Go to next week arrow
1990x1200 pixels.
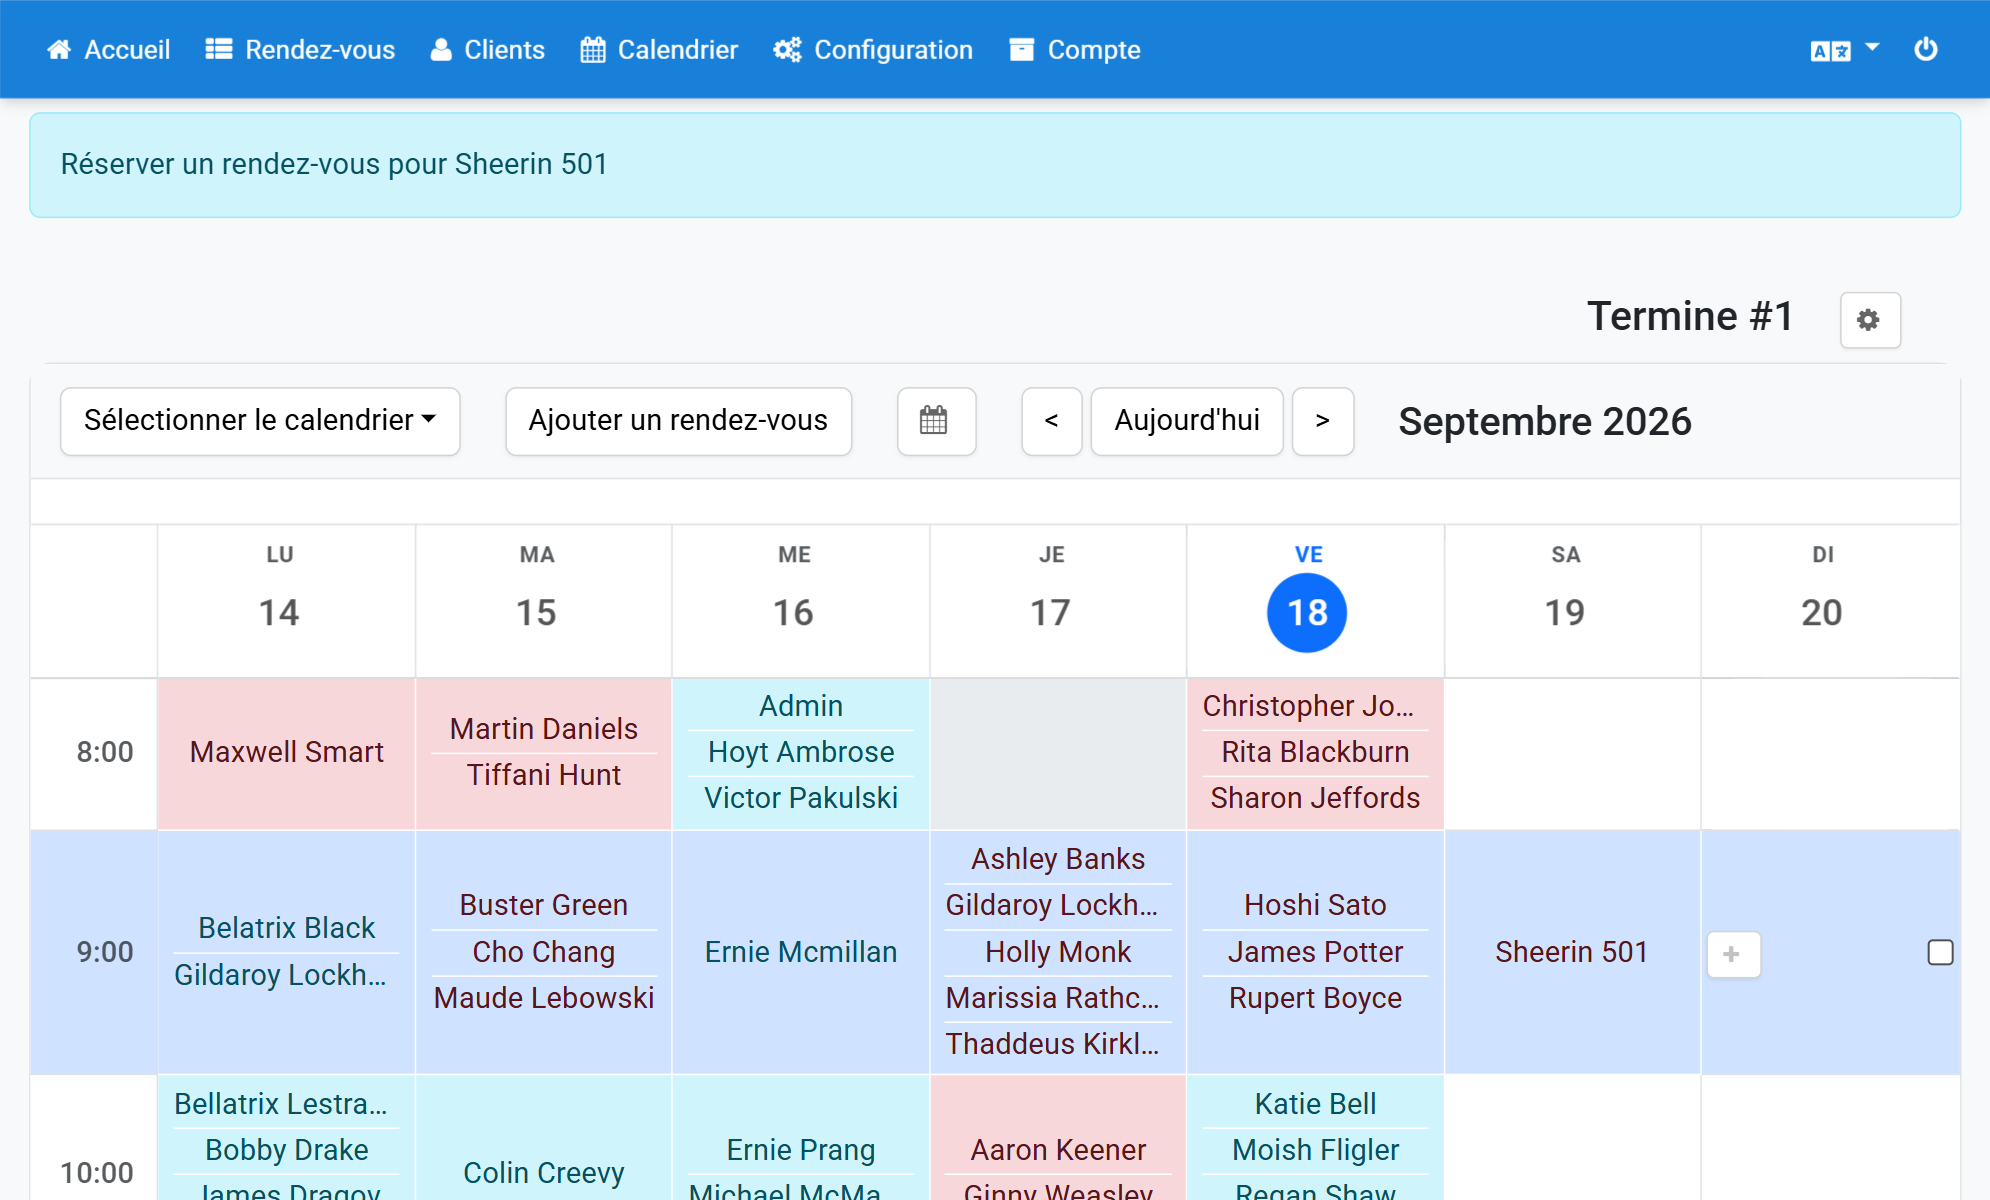tap(1323, 421)
